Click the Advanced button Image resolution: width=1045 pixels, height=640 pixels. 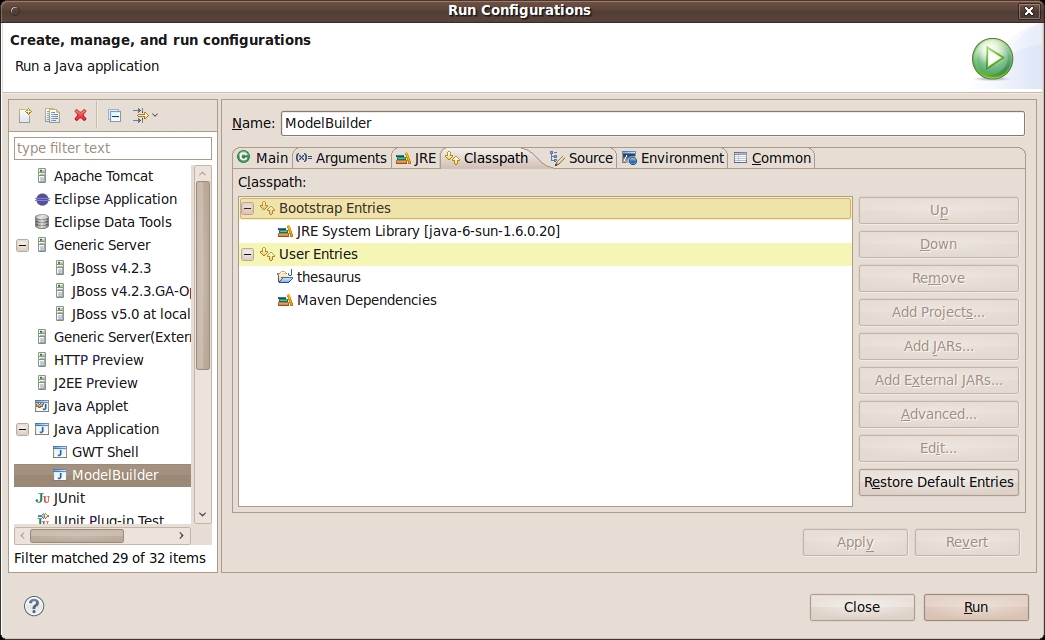click(938, 414)
